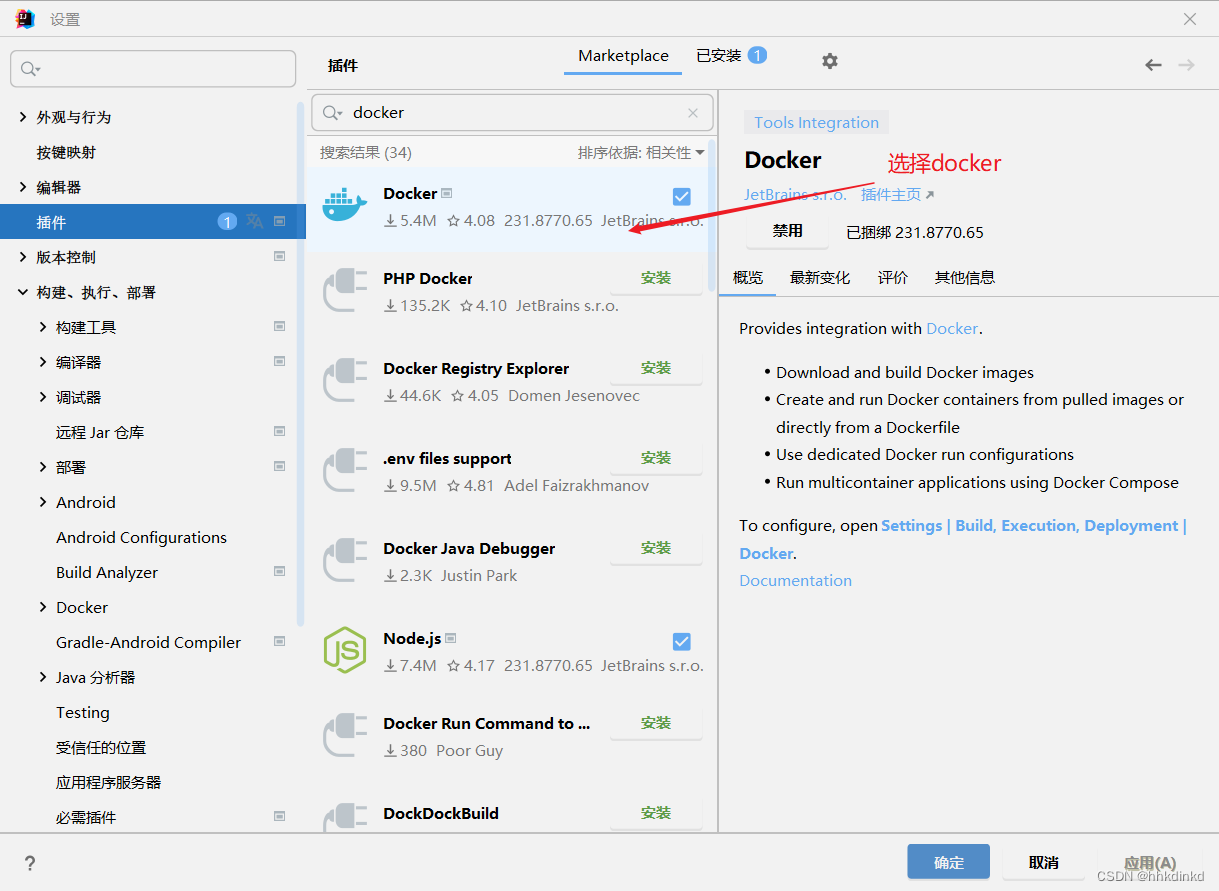Select 受信任的位置 in settings tree
Viewport: 1219px width, 891px height.
pyautogui.click(x=101, y=747)
